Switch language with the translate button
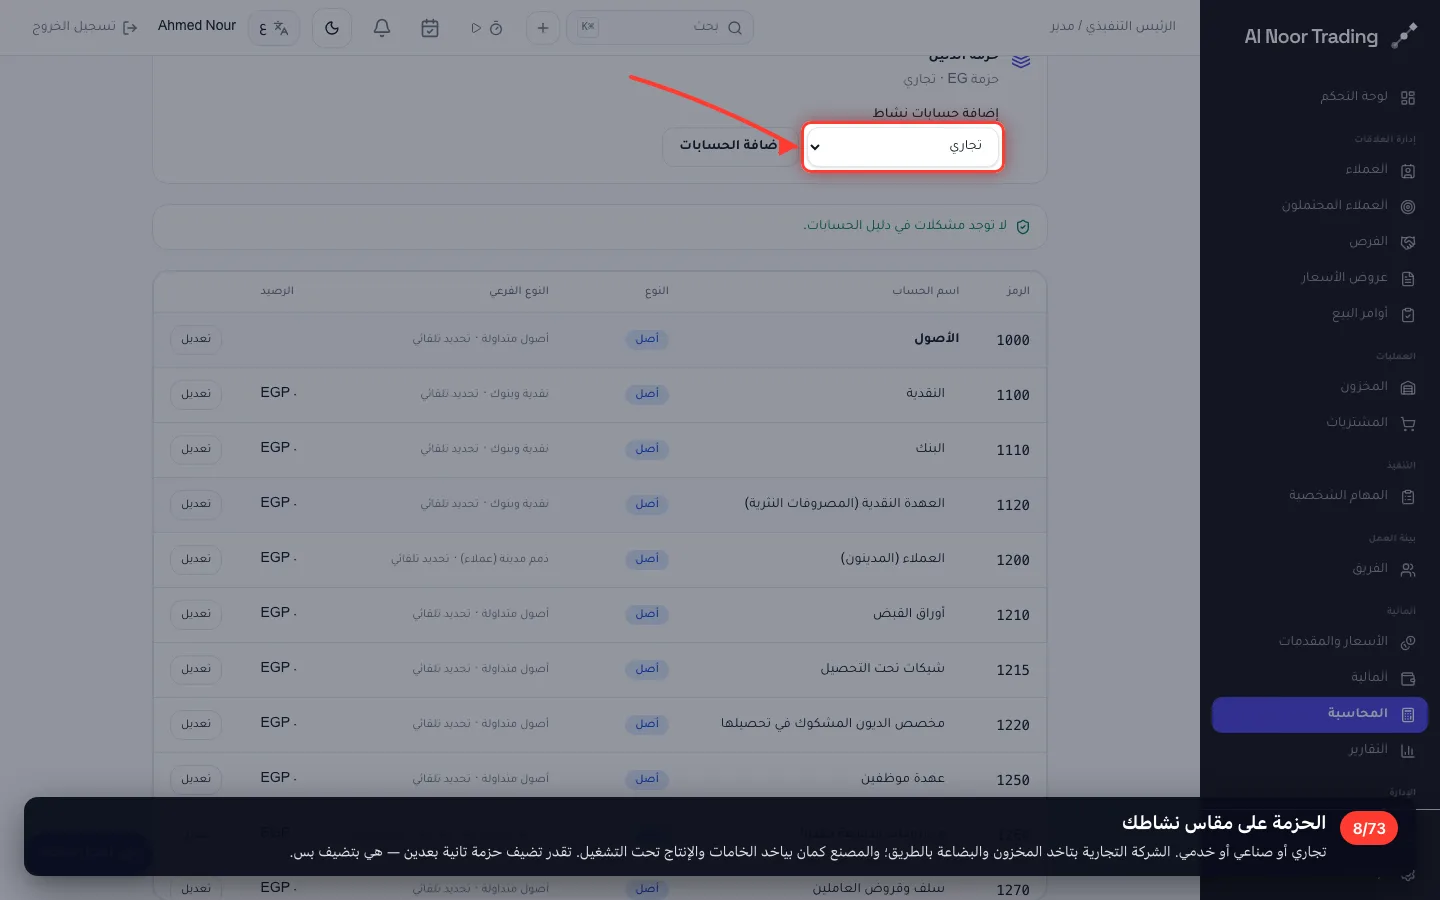Image resolution: width=1440 pixels, height=900 pixels. click(274, 28)
